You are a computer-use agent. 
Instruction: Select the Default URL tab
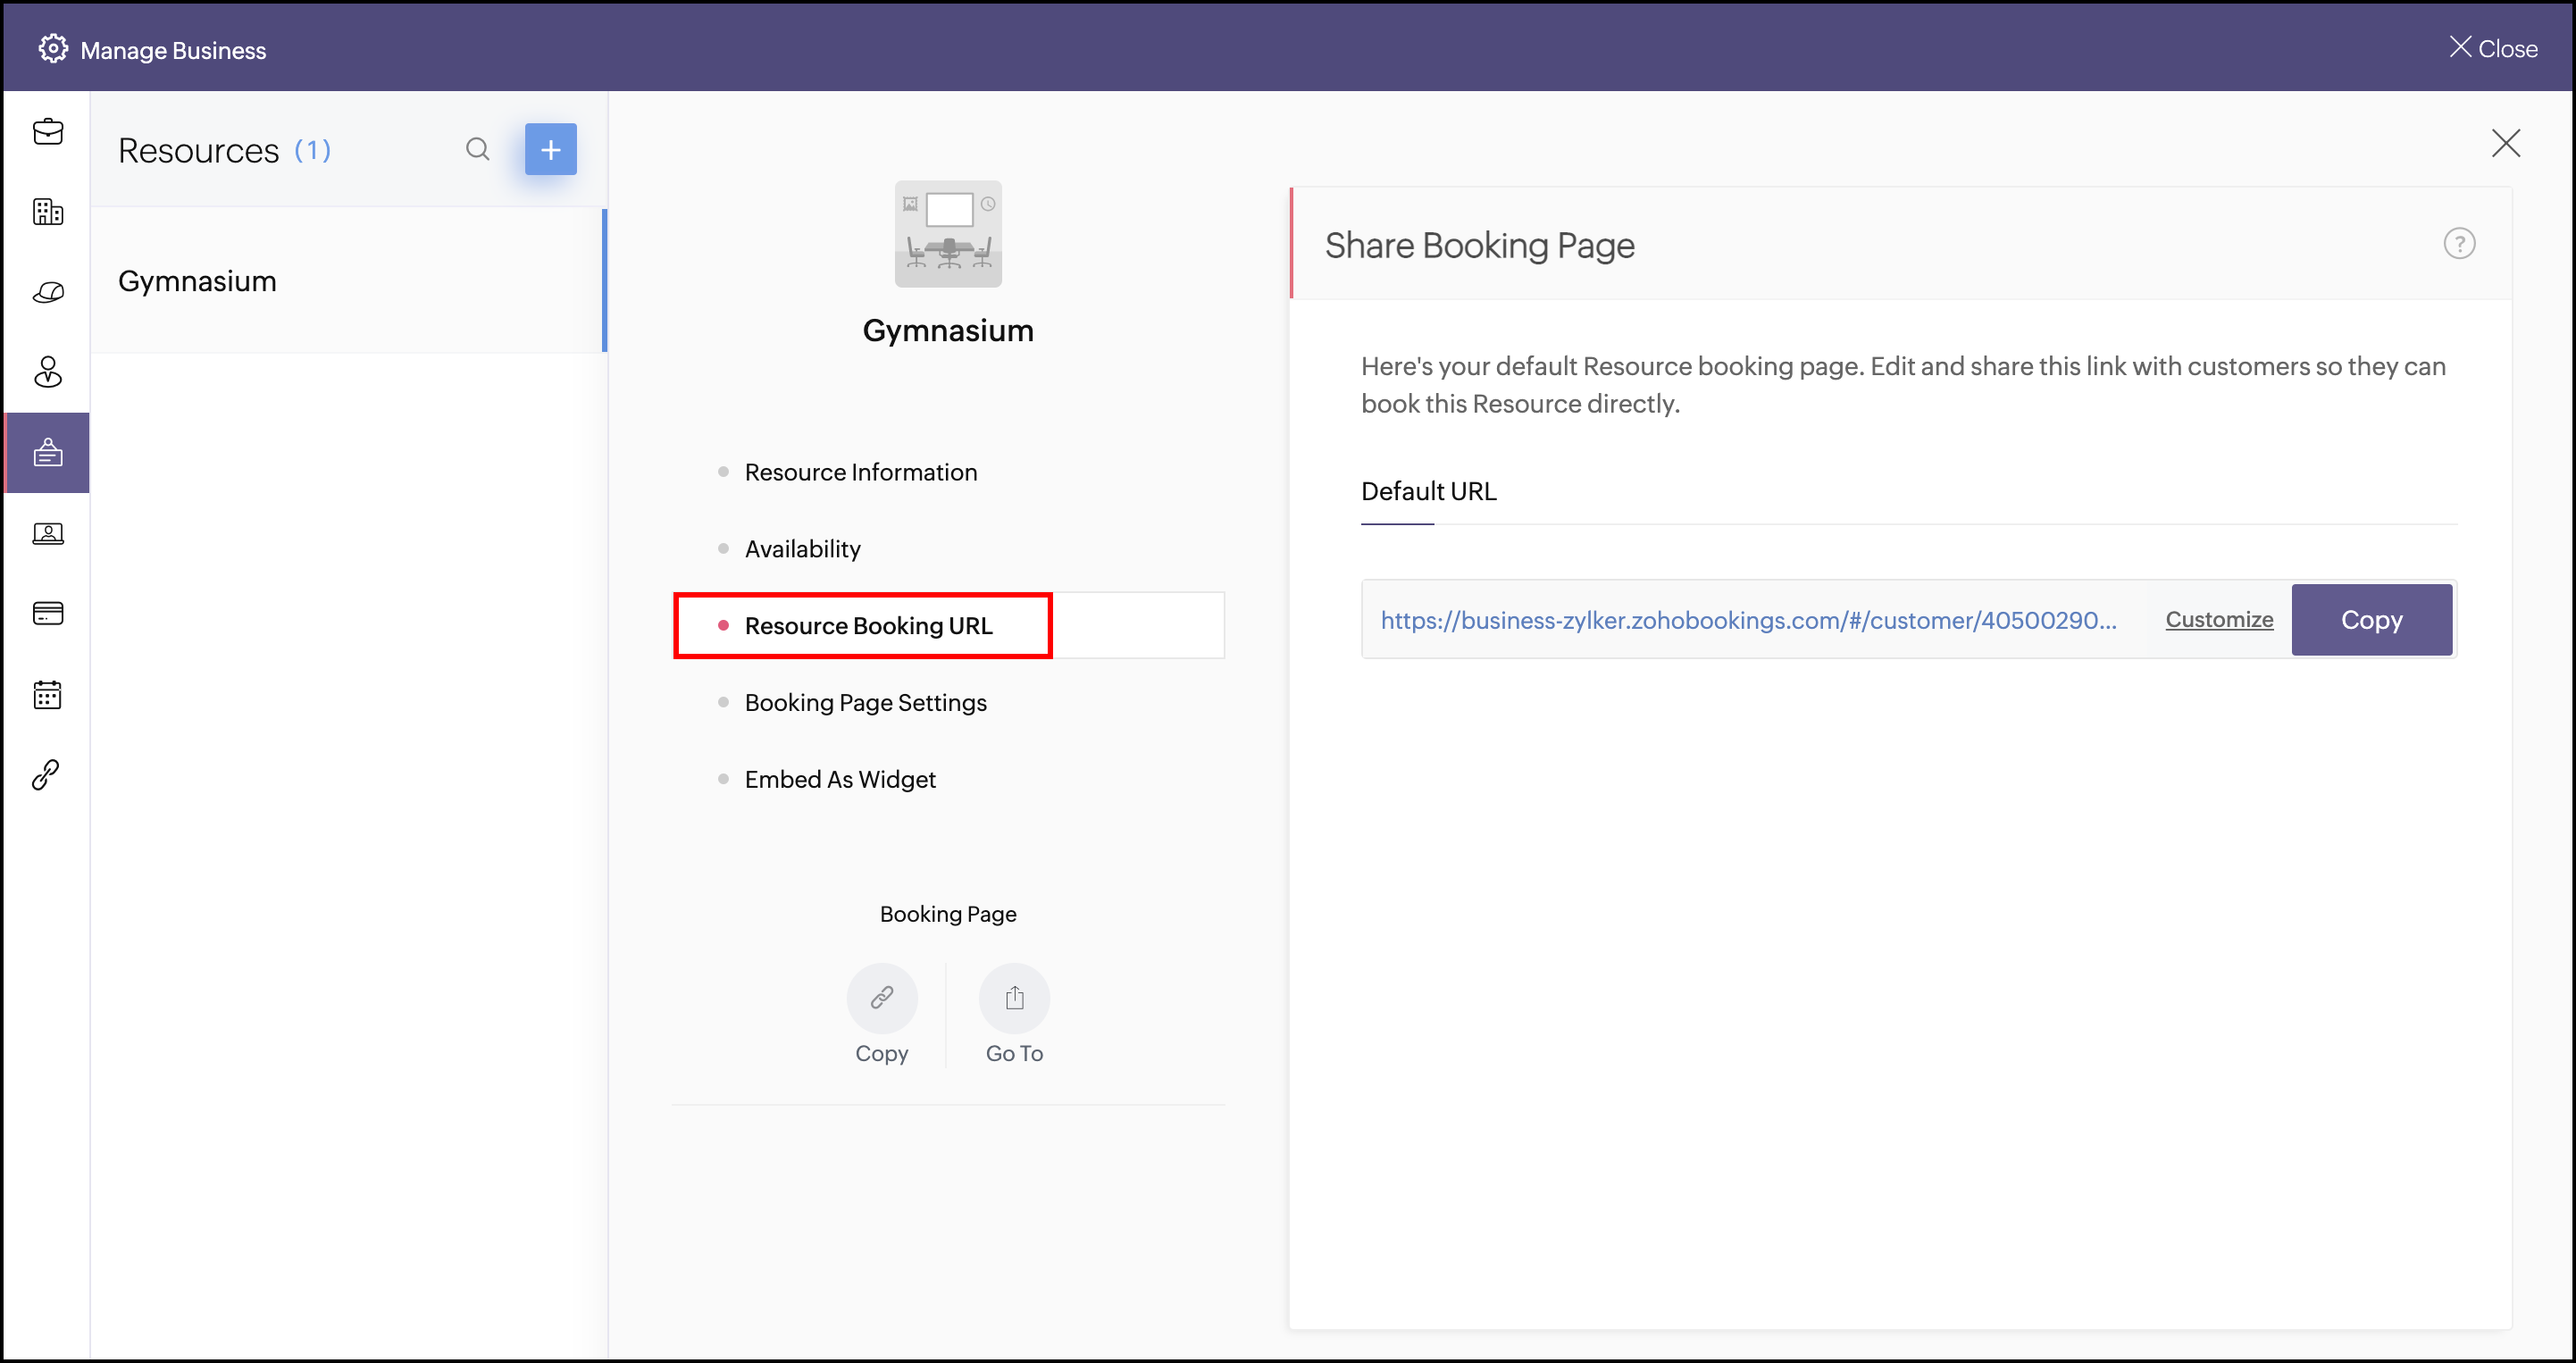(x=1427, y=491)
